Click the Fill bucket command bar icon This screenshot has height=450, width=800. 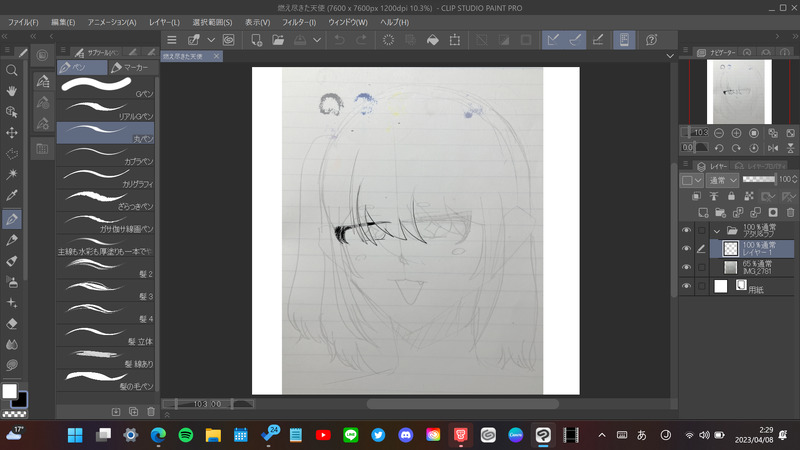tap(433, 40)
